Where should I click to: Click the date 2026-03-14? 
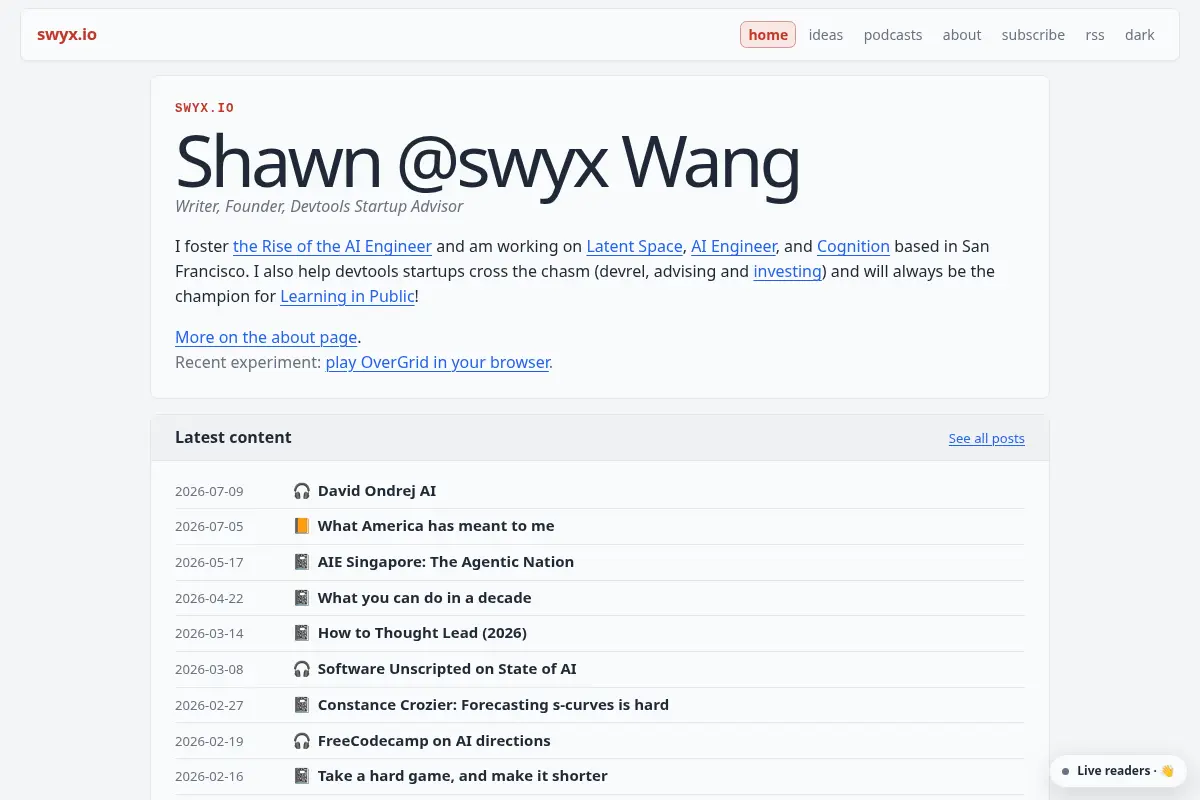click(209, 633)
